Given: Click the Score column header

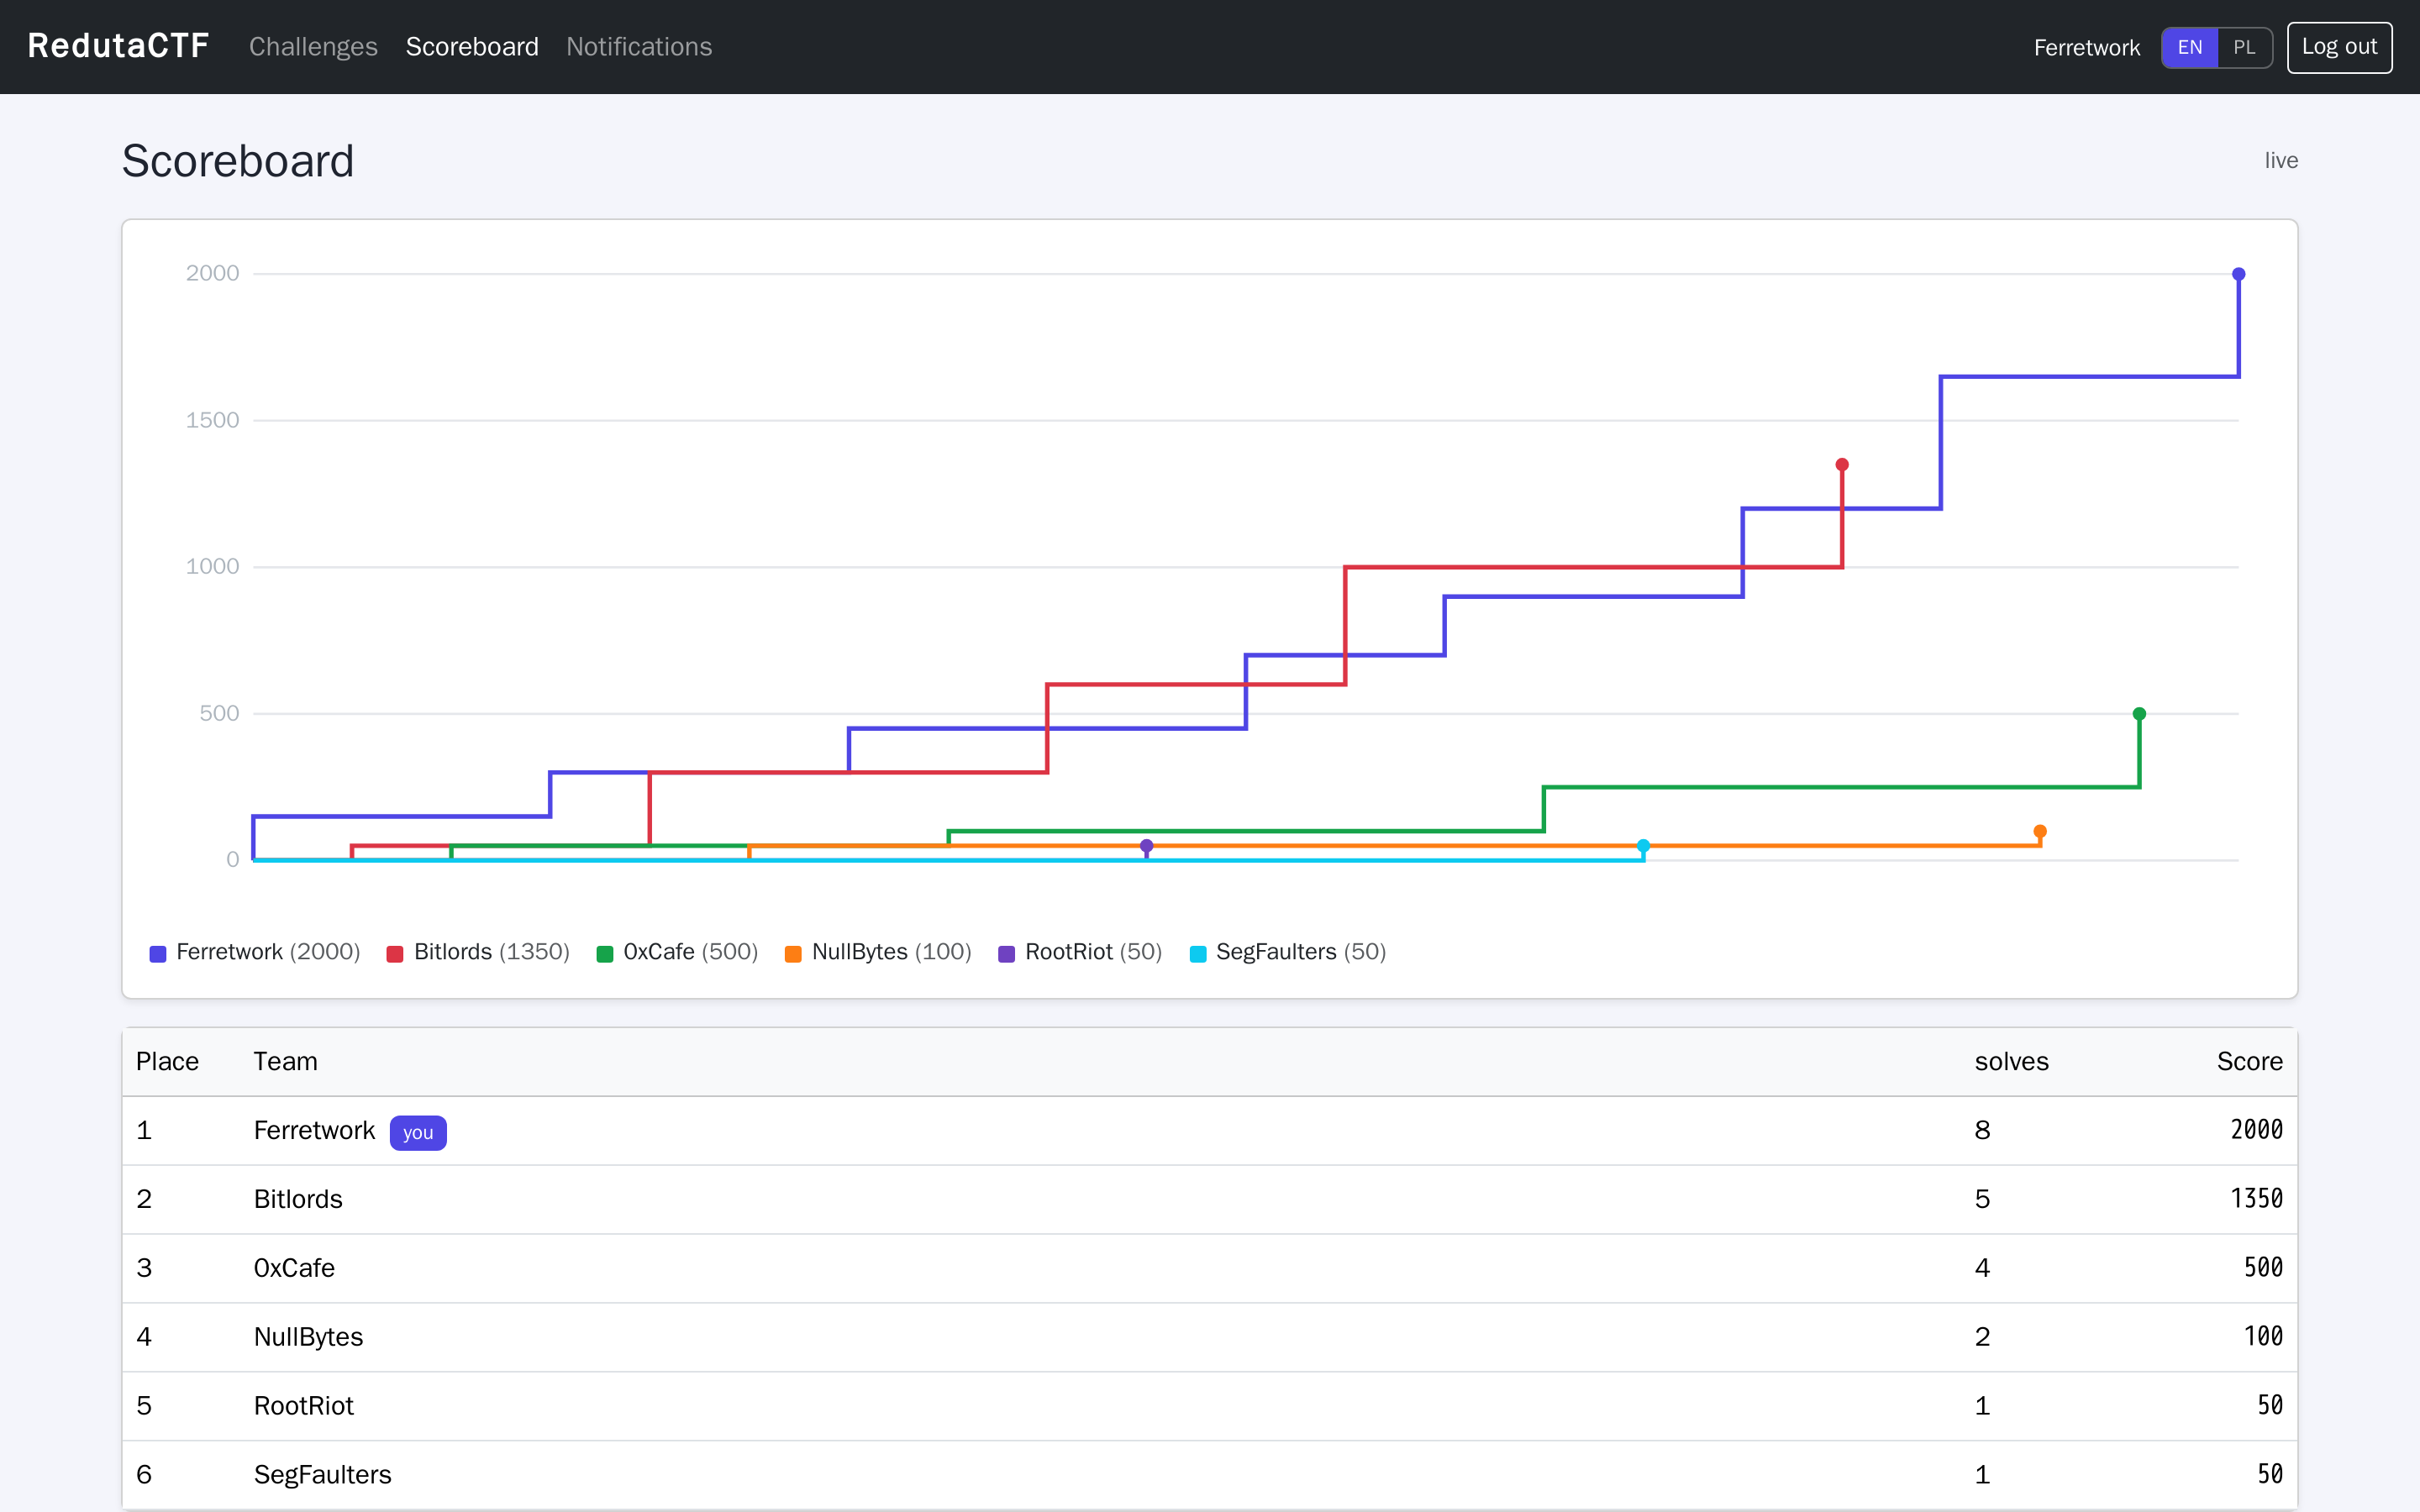Looking at the screenshot, I should click(2249, 1061).
